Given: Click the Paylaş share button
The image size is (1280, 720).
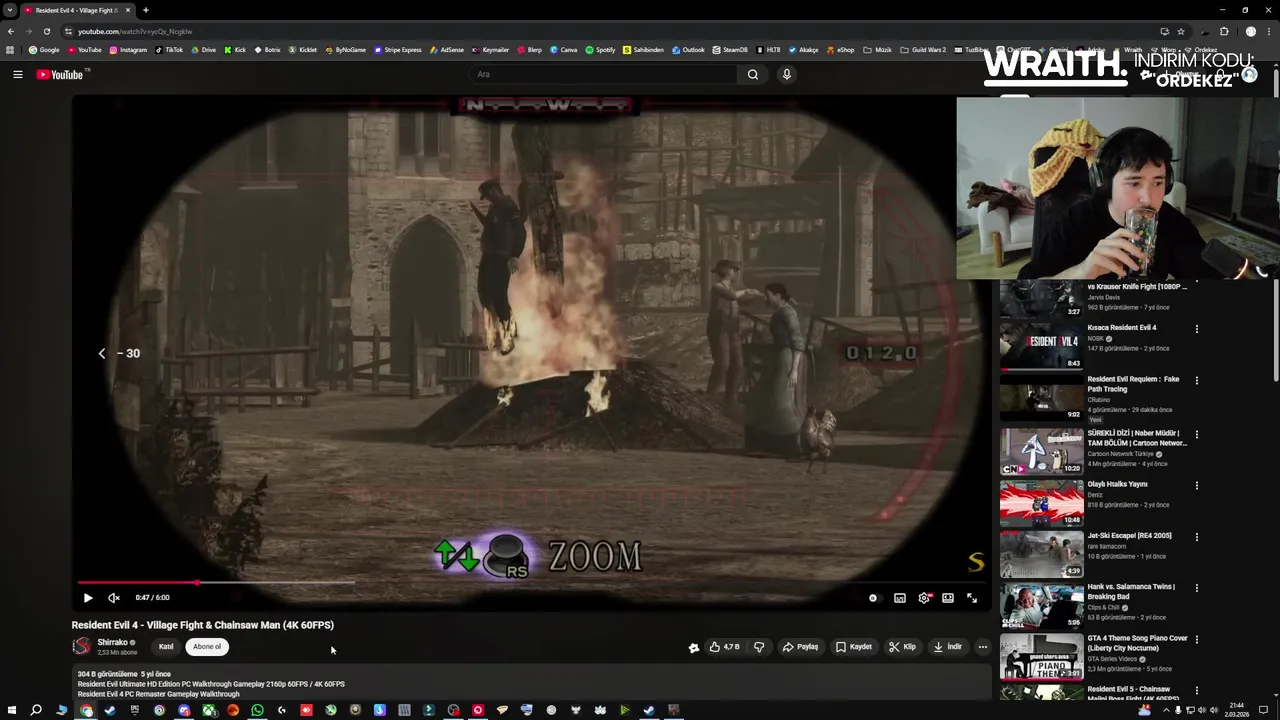Looking at the screenshot, I should pos(800,647).
